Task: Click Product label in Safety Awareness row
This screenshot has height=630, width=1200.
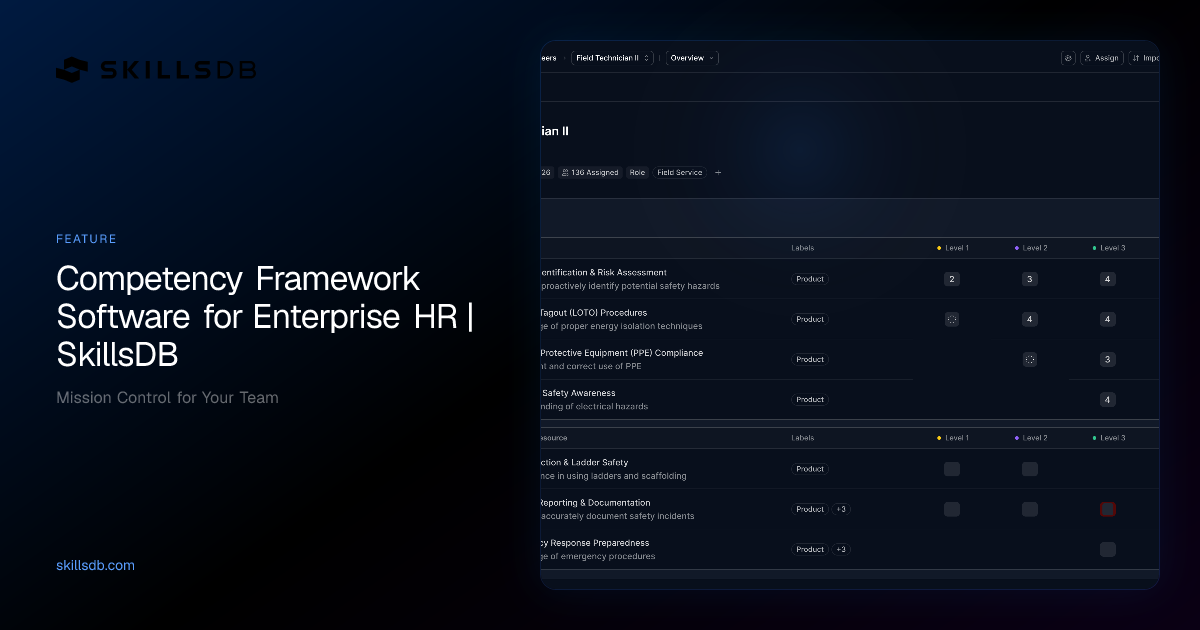Action: 810,399
